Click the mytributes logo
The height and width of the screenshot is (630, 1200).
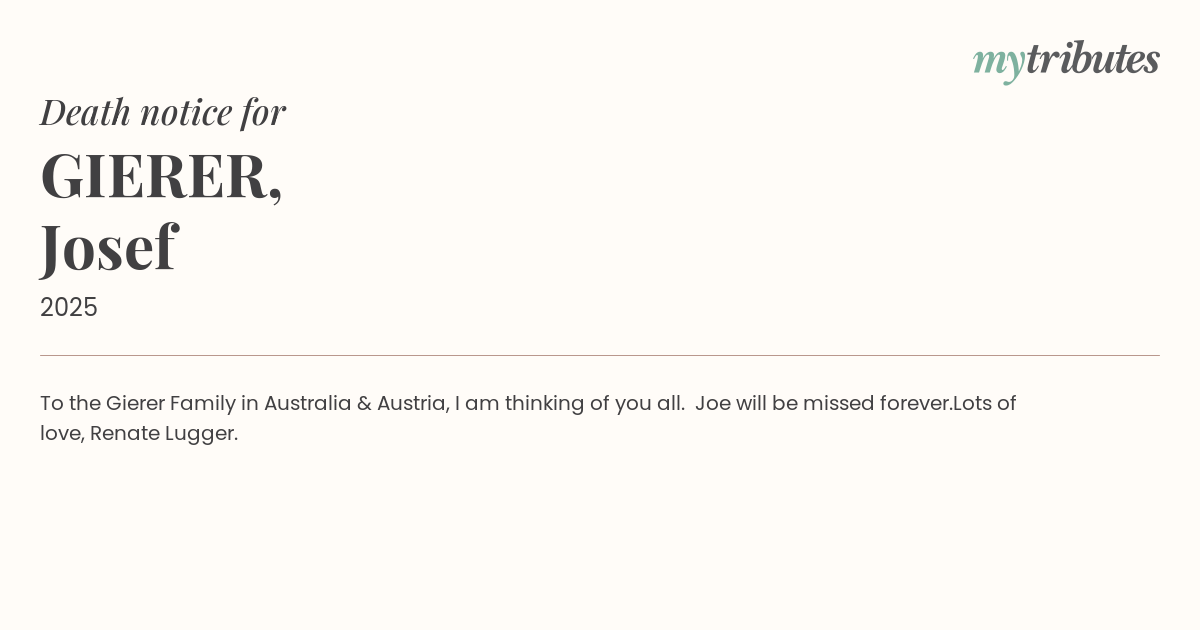point(1066,60)
